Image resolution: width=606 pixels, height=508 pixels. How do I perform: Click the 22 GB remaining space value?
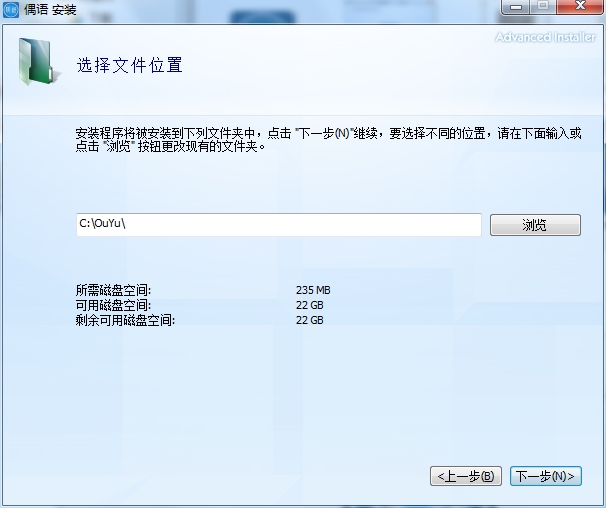(x=310, y=320)
